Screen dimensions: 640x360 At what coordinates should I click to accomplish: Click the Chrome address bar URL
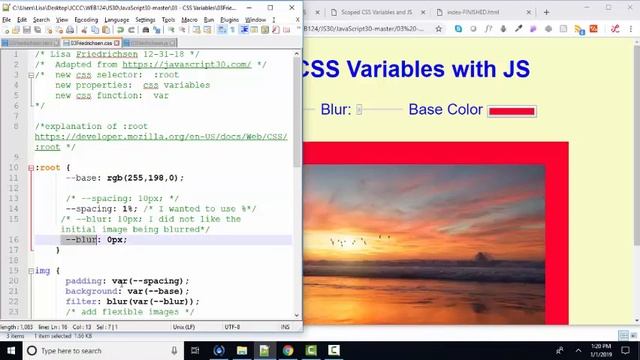click(x=365, y=29)
